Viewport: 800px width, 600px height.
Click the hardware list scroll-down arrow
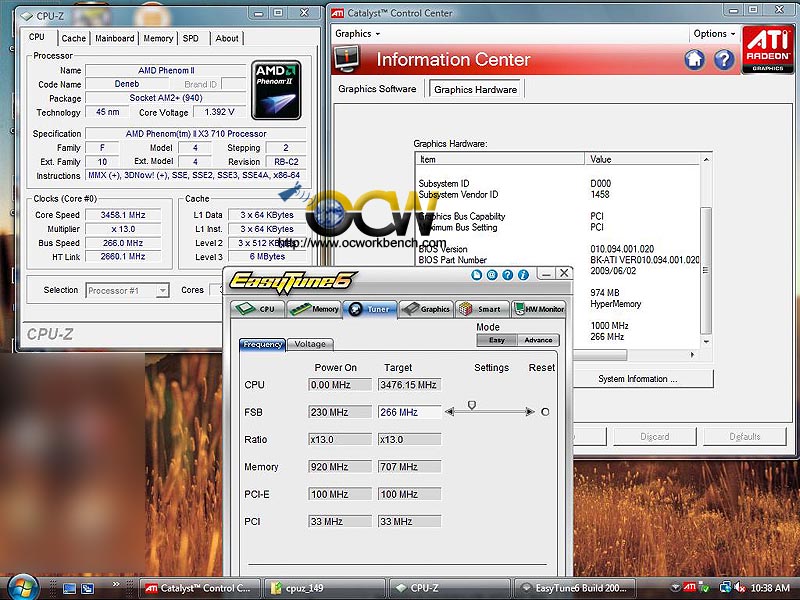706,342
